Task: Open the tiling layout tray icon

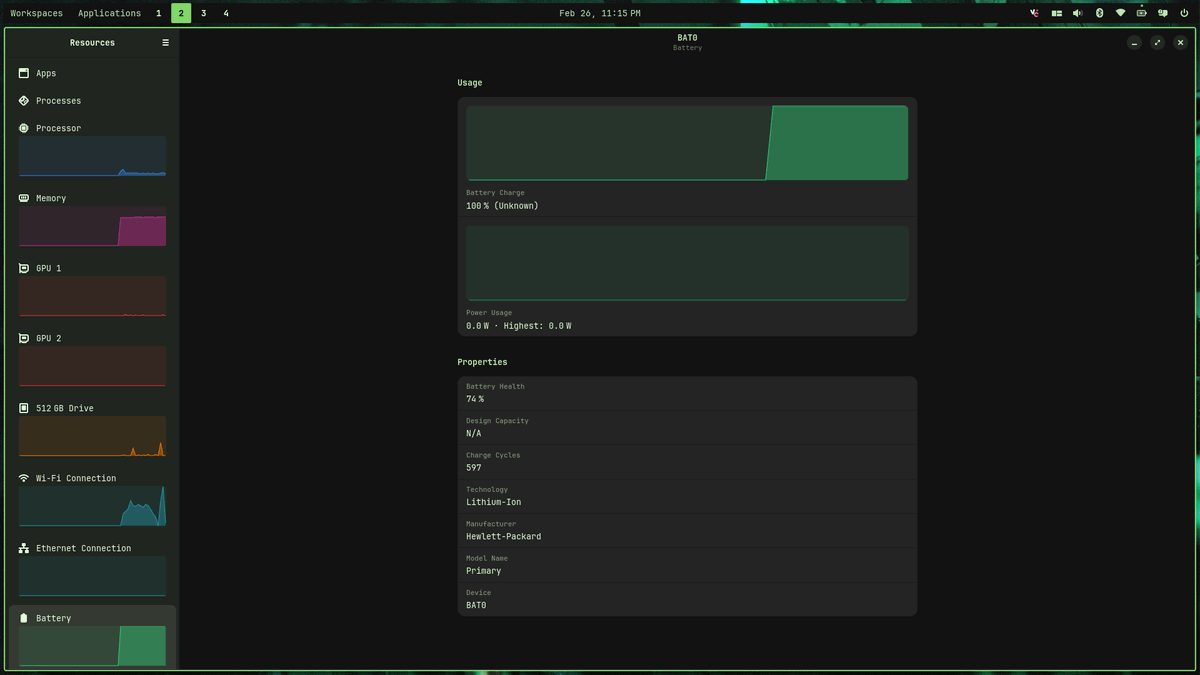Action: tap(1056, 13)
